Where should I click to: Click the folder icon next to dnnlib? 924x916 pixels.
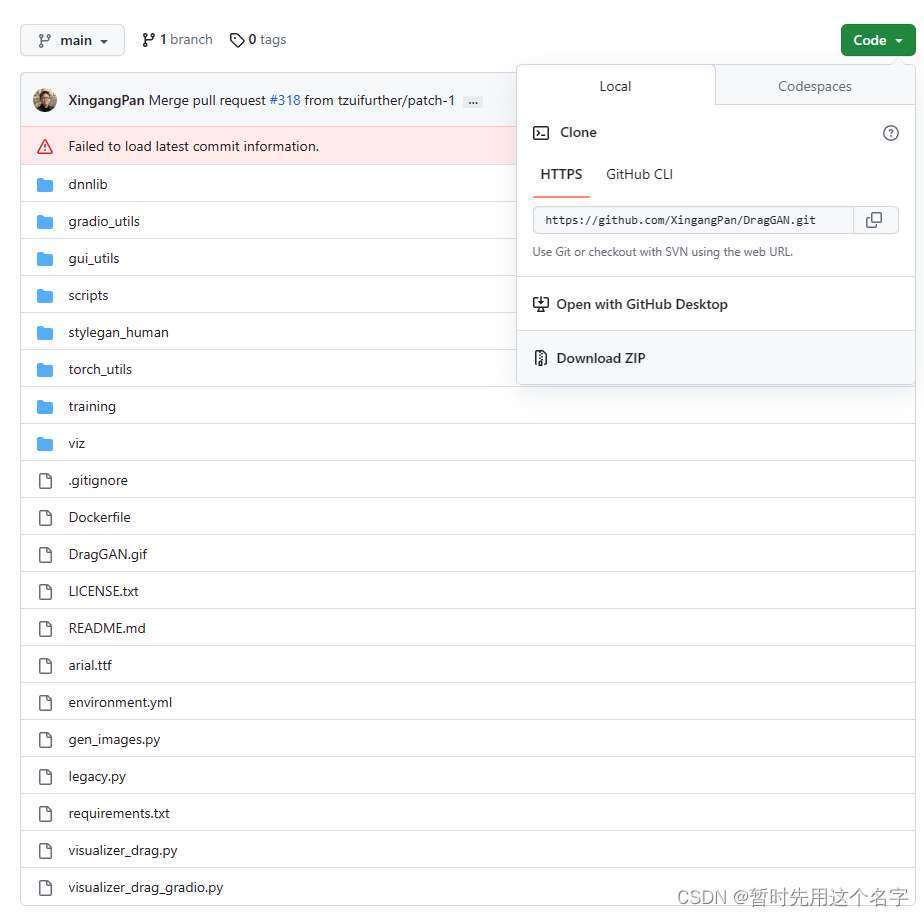pos(45,185)
